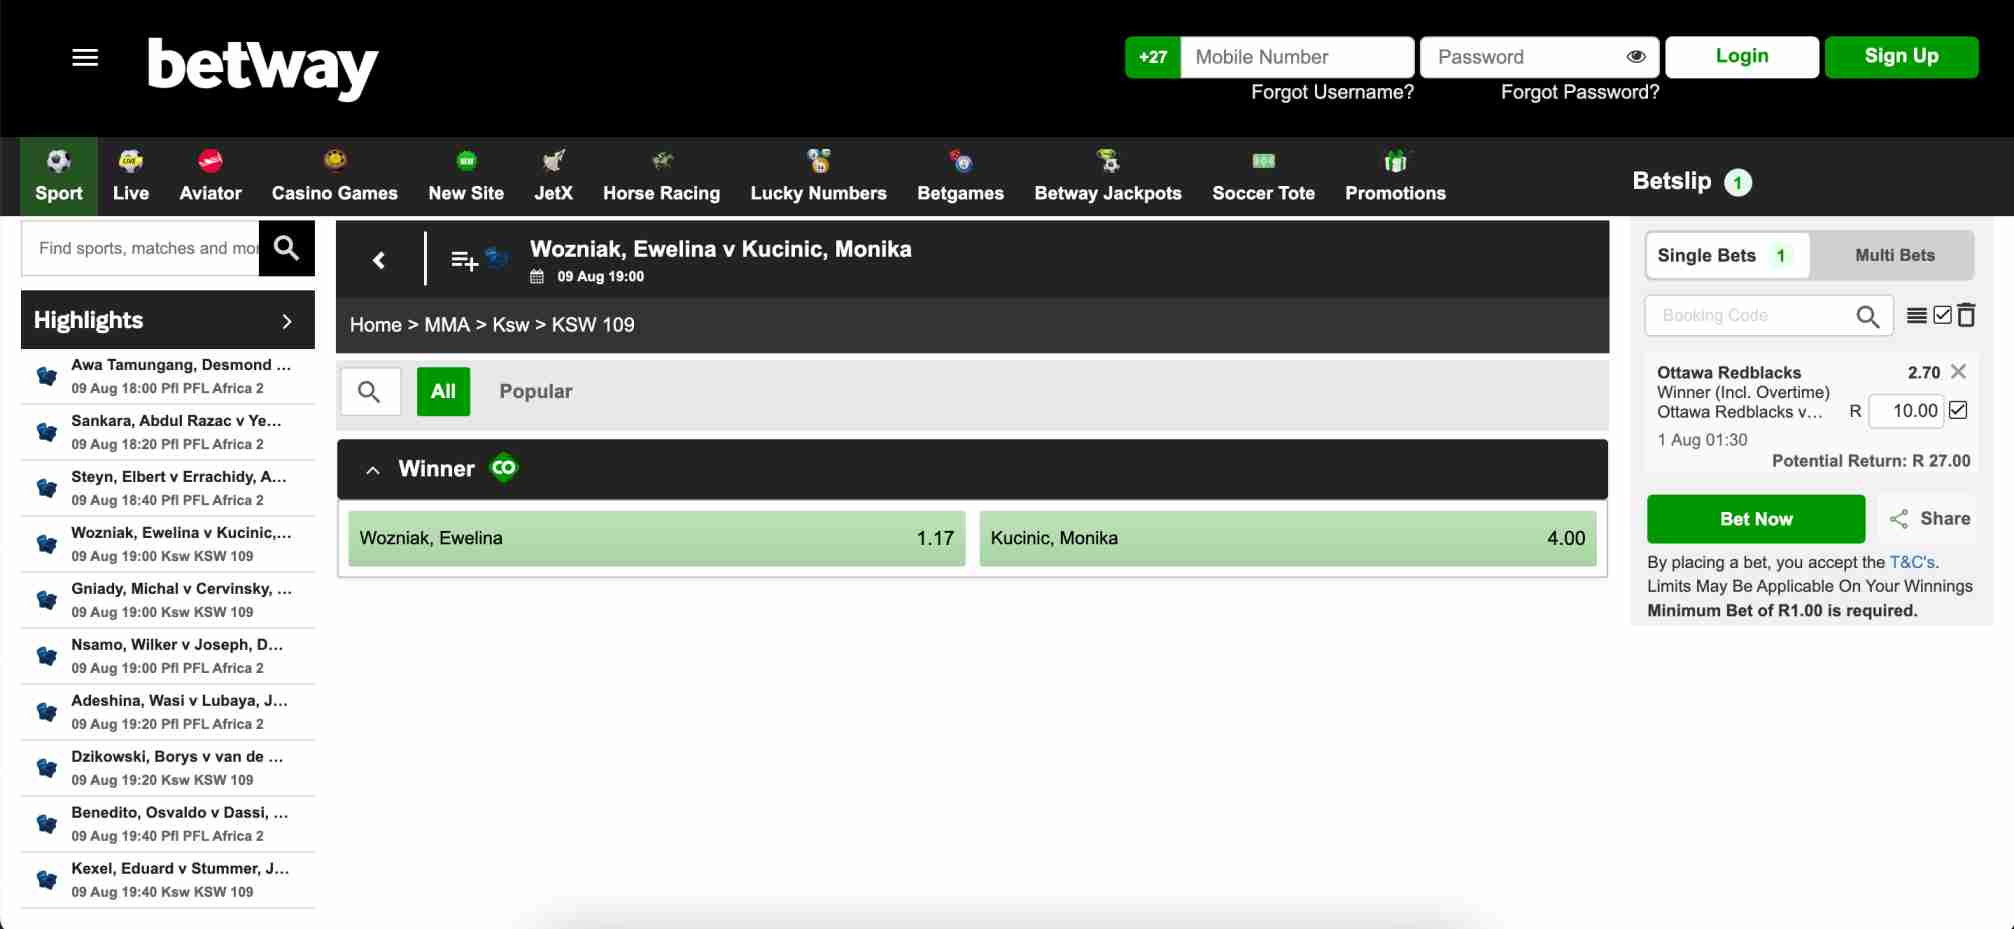Open Casino Games
Screen dimensions: 2014x929
tap(335, 177)
